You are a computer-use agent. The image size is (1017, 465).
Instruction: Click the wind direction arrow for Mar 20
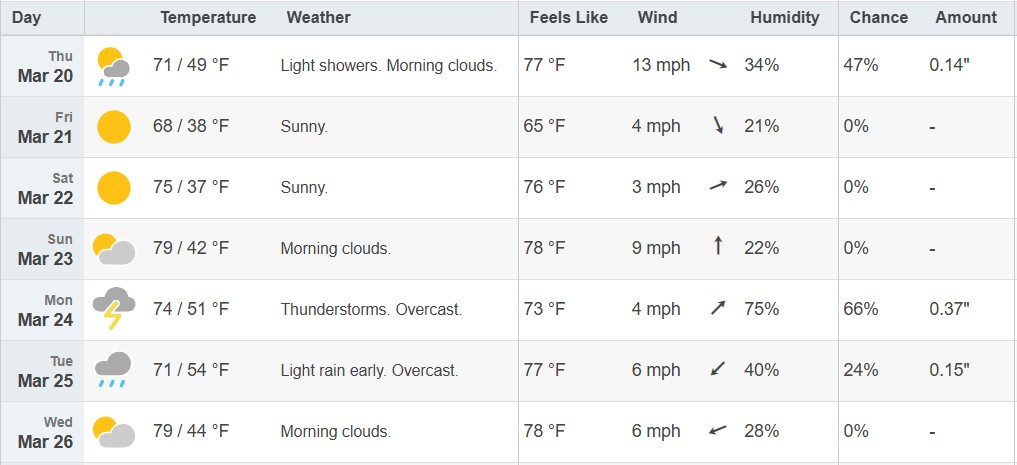[718, 65]
